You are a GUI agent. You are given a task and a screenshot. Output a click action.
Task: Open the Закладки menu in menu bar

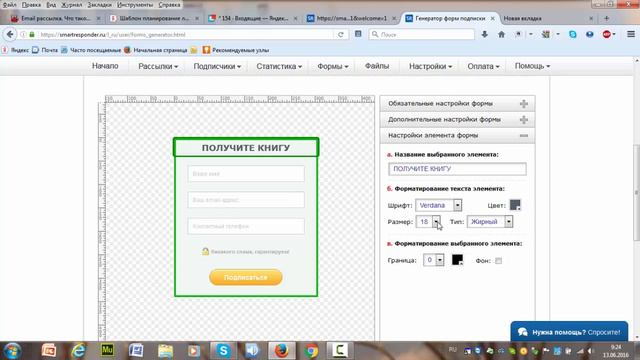pyautogui.click(x=99, y=5)
